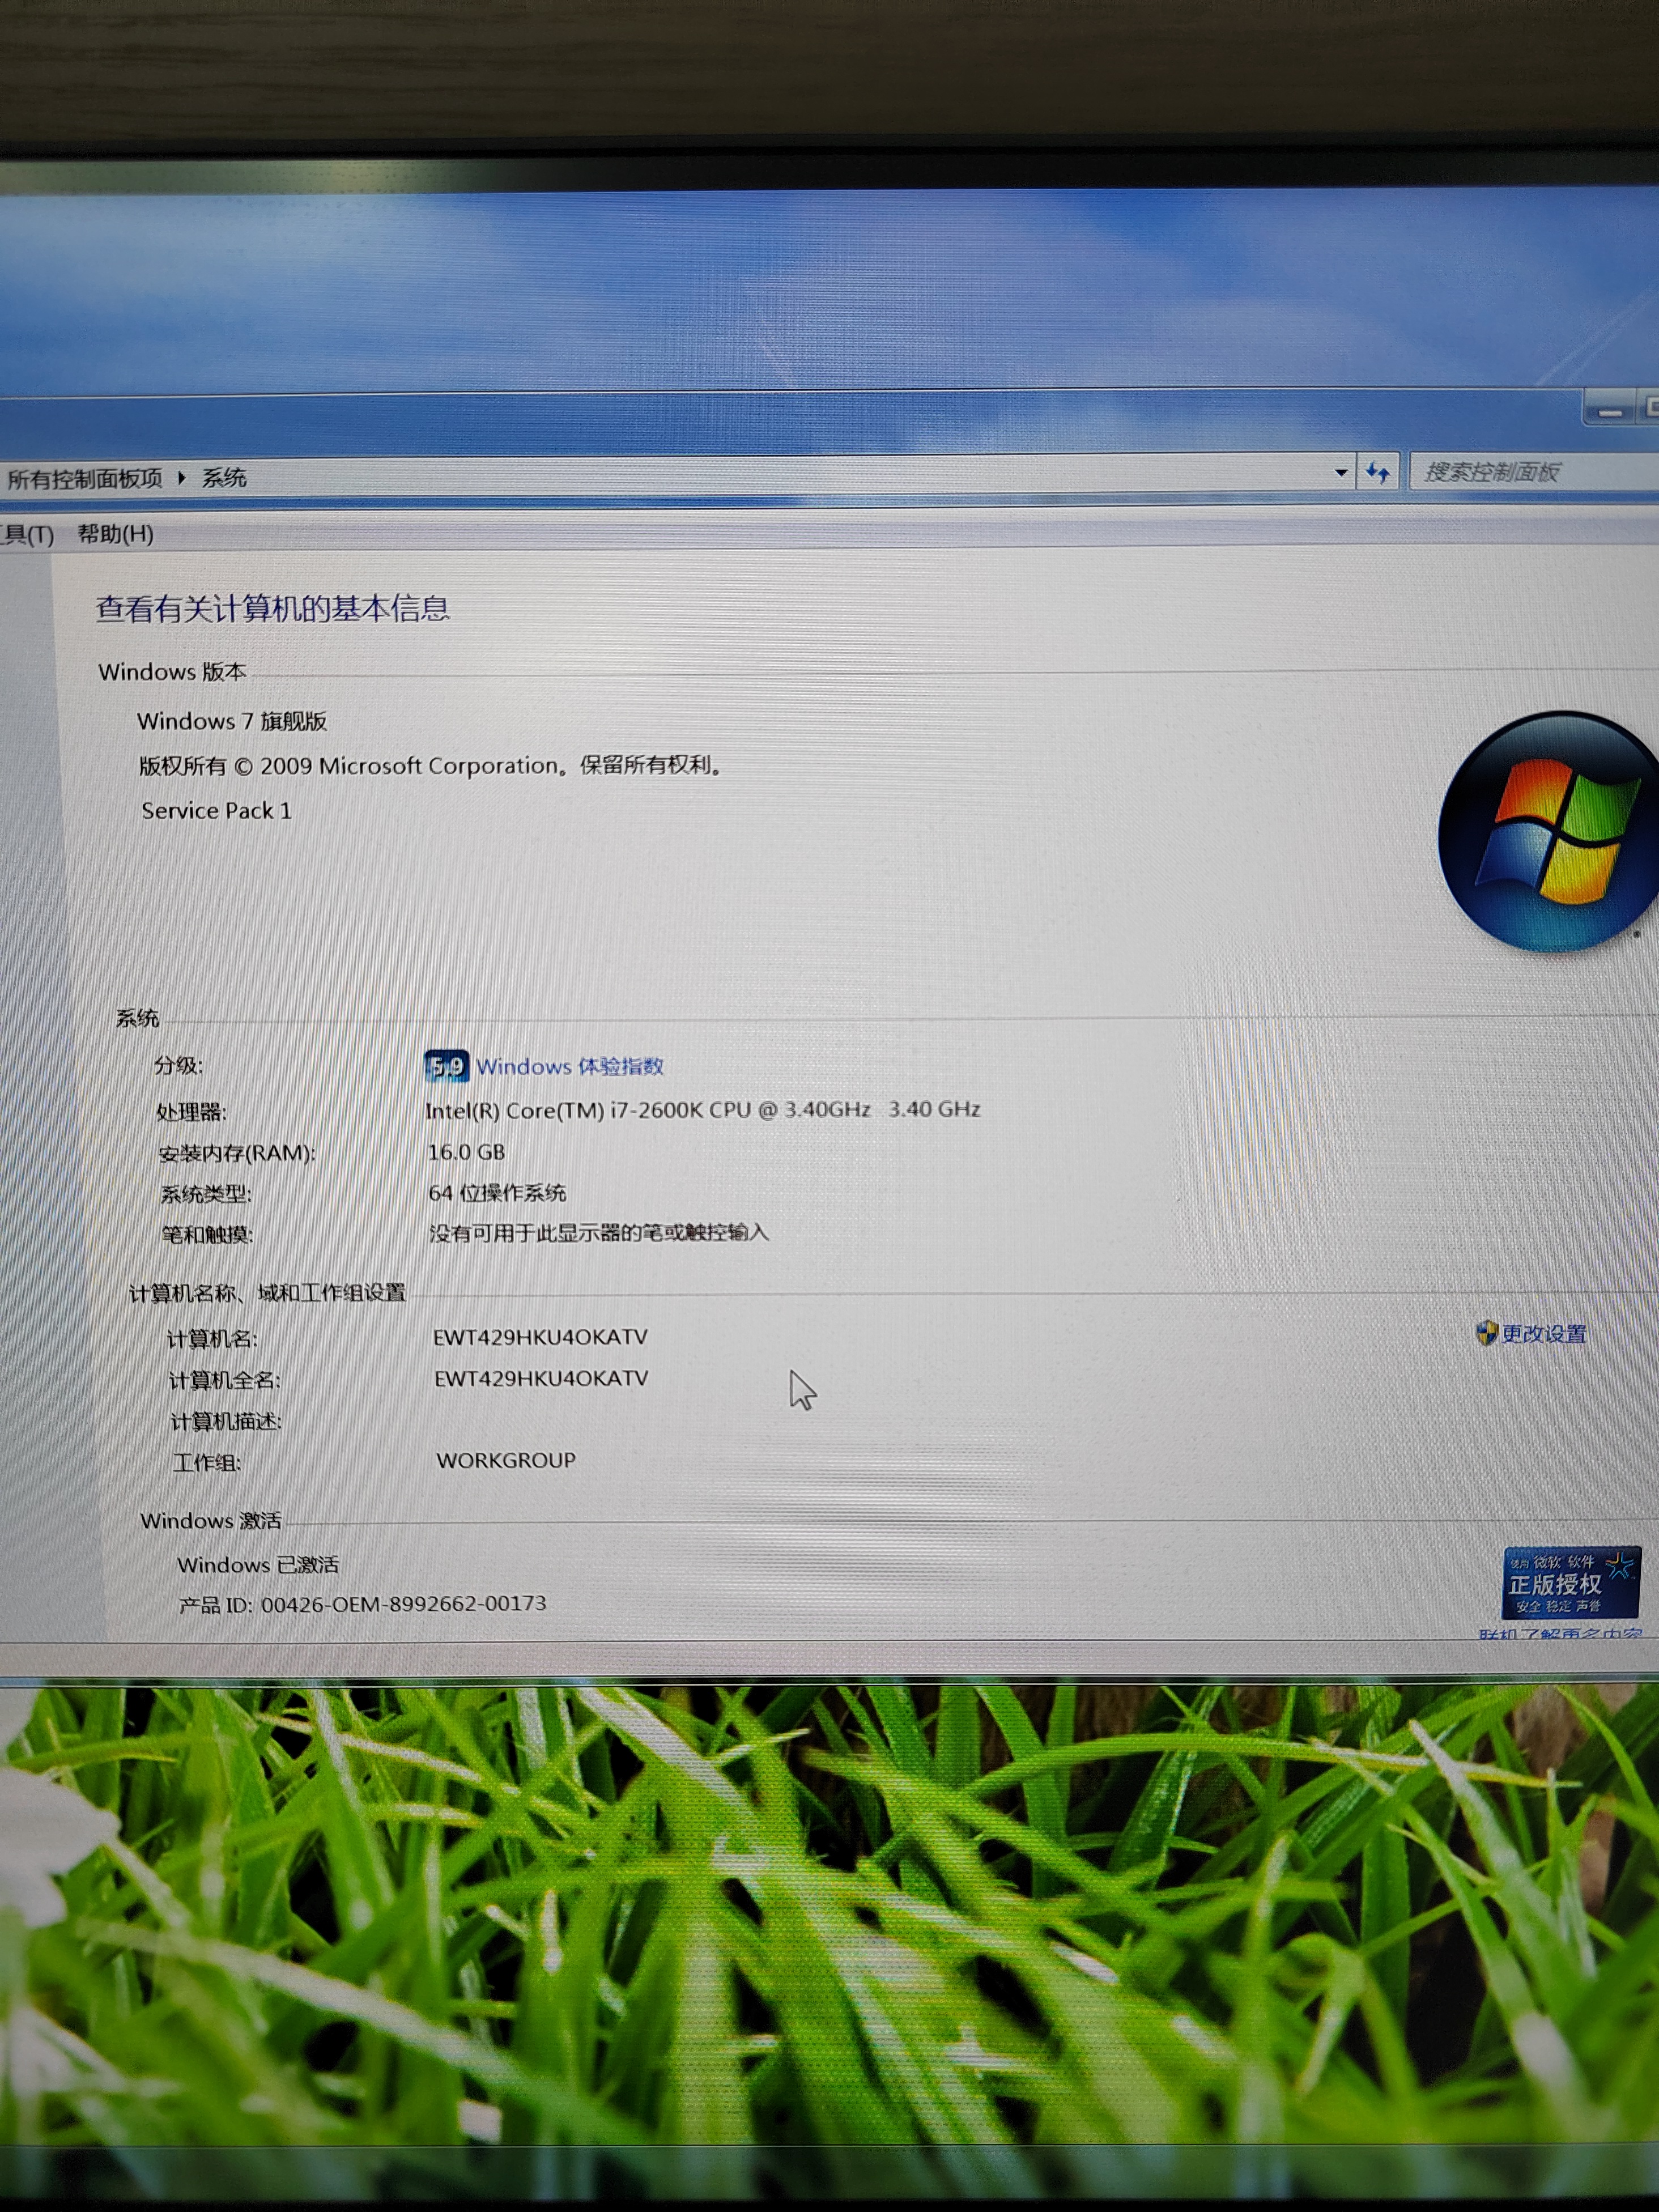Open the partially visible 工具(T) menu
Viewport: 1659px width, 2212px height.
27,535
